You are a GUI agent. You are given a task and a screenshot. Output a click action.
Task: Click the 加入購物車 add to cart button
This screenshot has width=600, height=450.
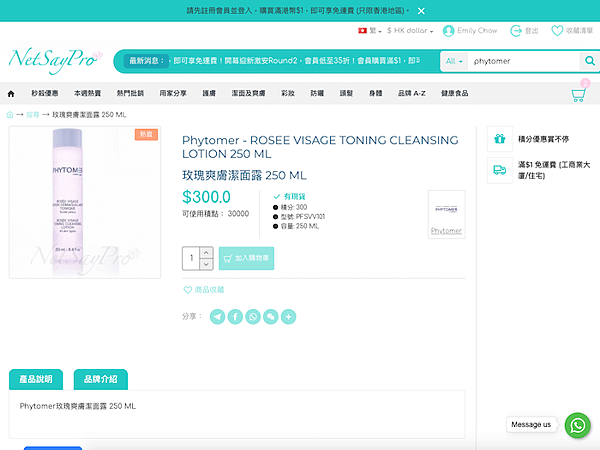click(246, 258)
